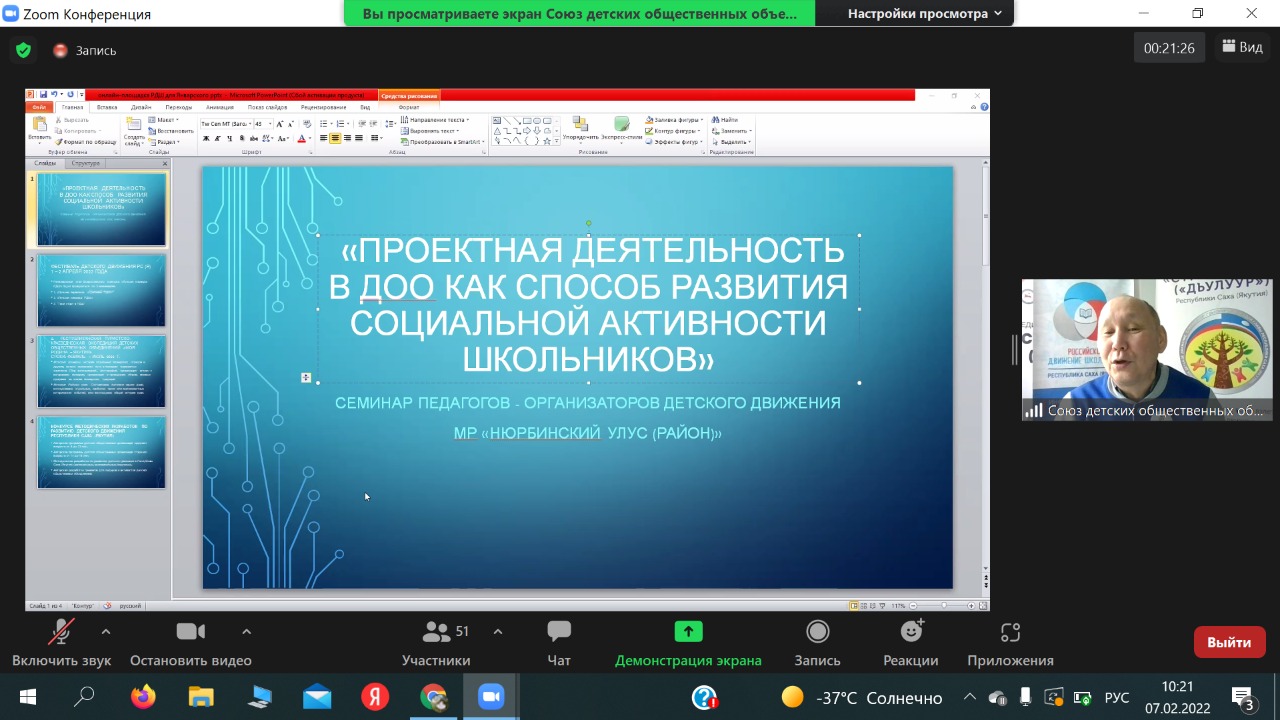
Task: Unmute microphone with Включить звук
Action: coord(61,643)
